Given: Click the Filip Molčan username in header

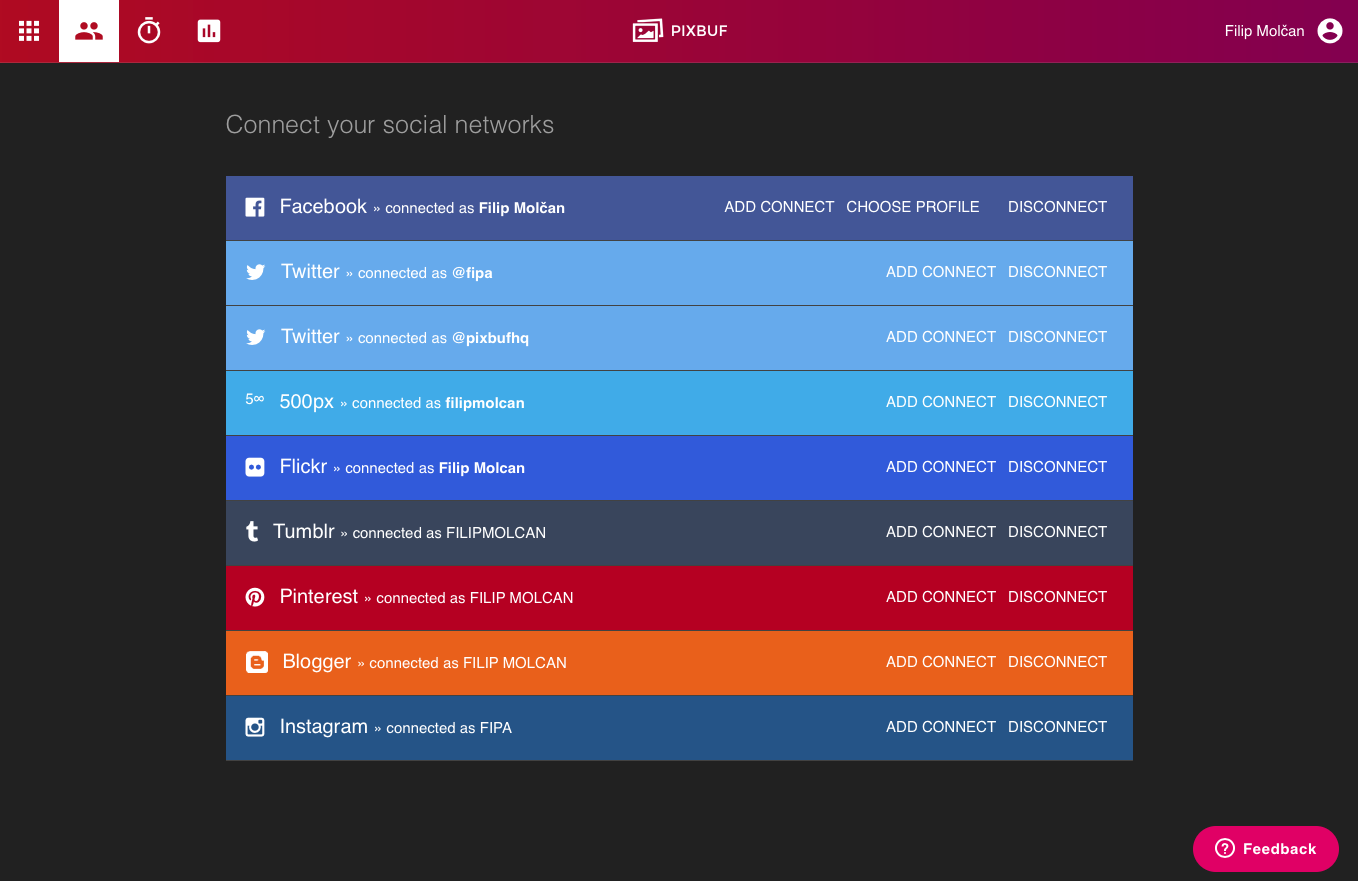Looking at the screenshot, I should (x=1264, y=31).
